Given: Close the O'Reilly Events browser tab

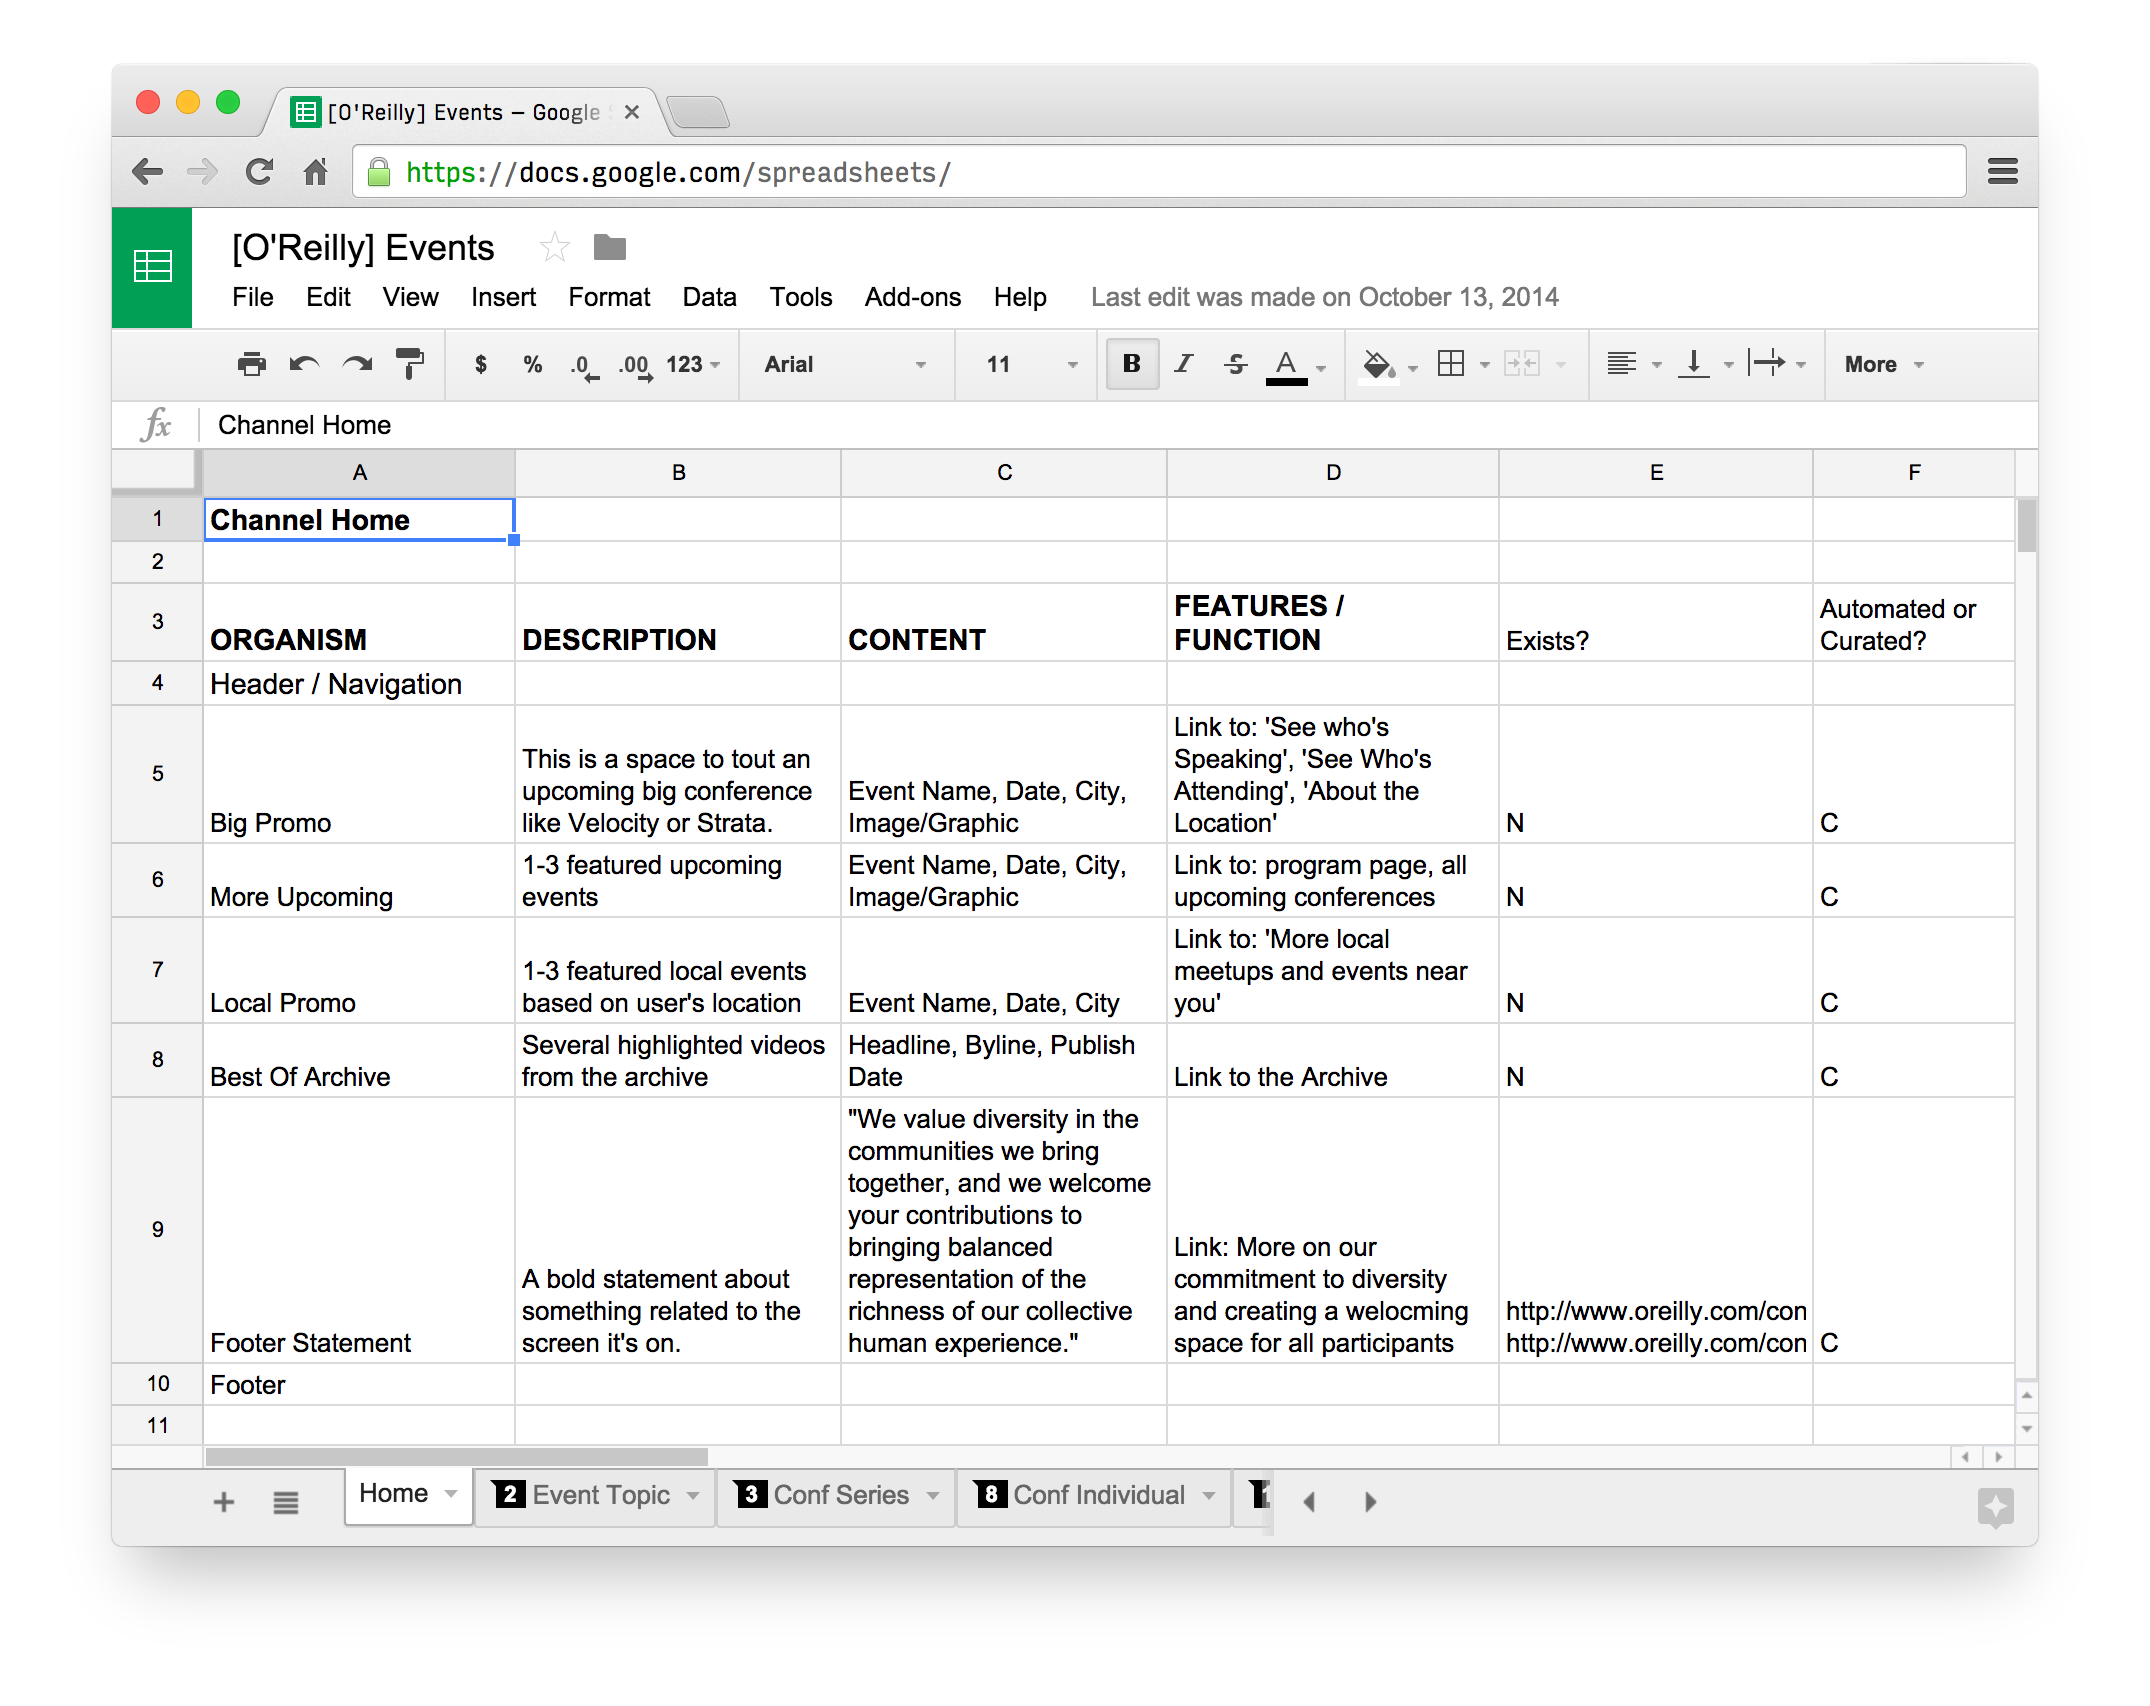Looking at the screenshot, I should (632, 112).
